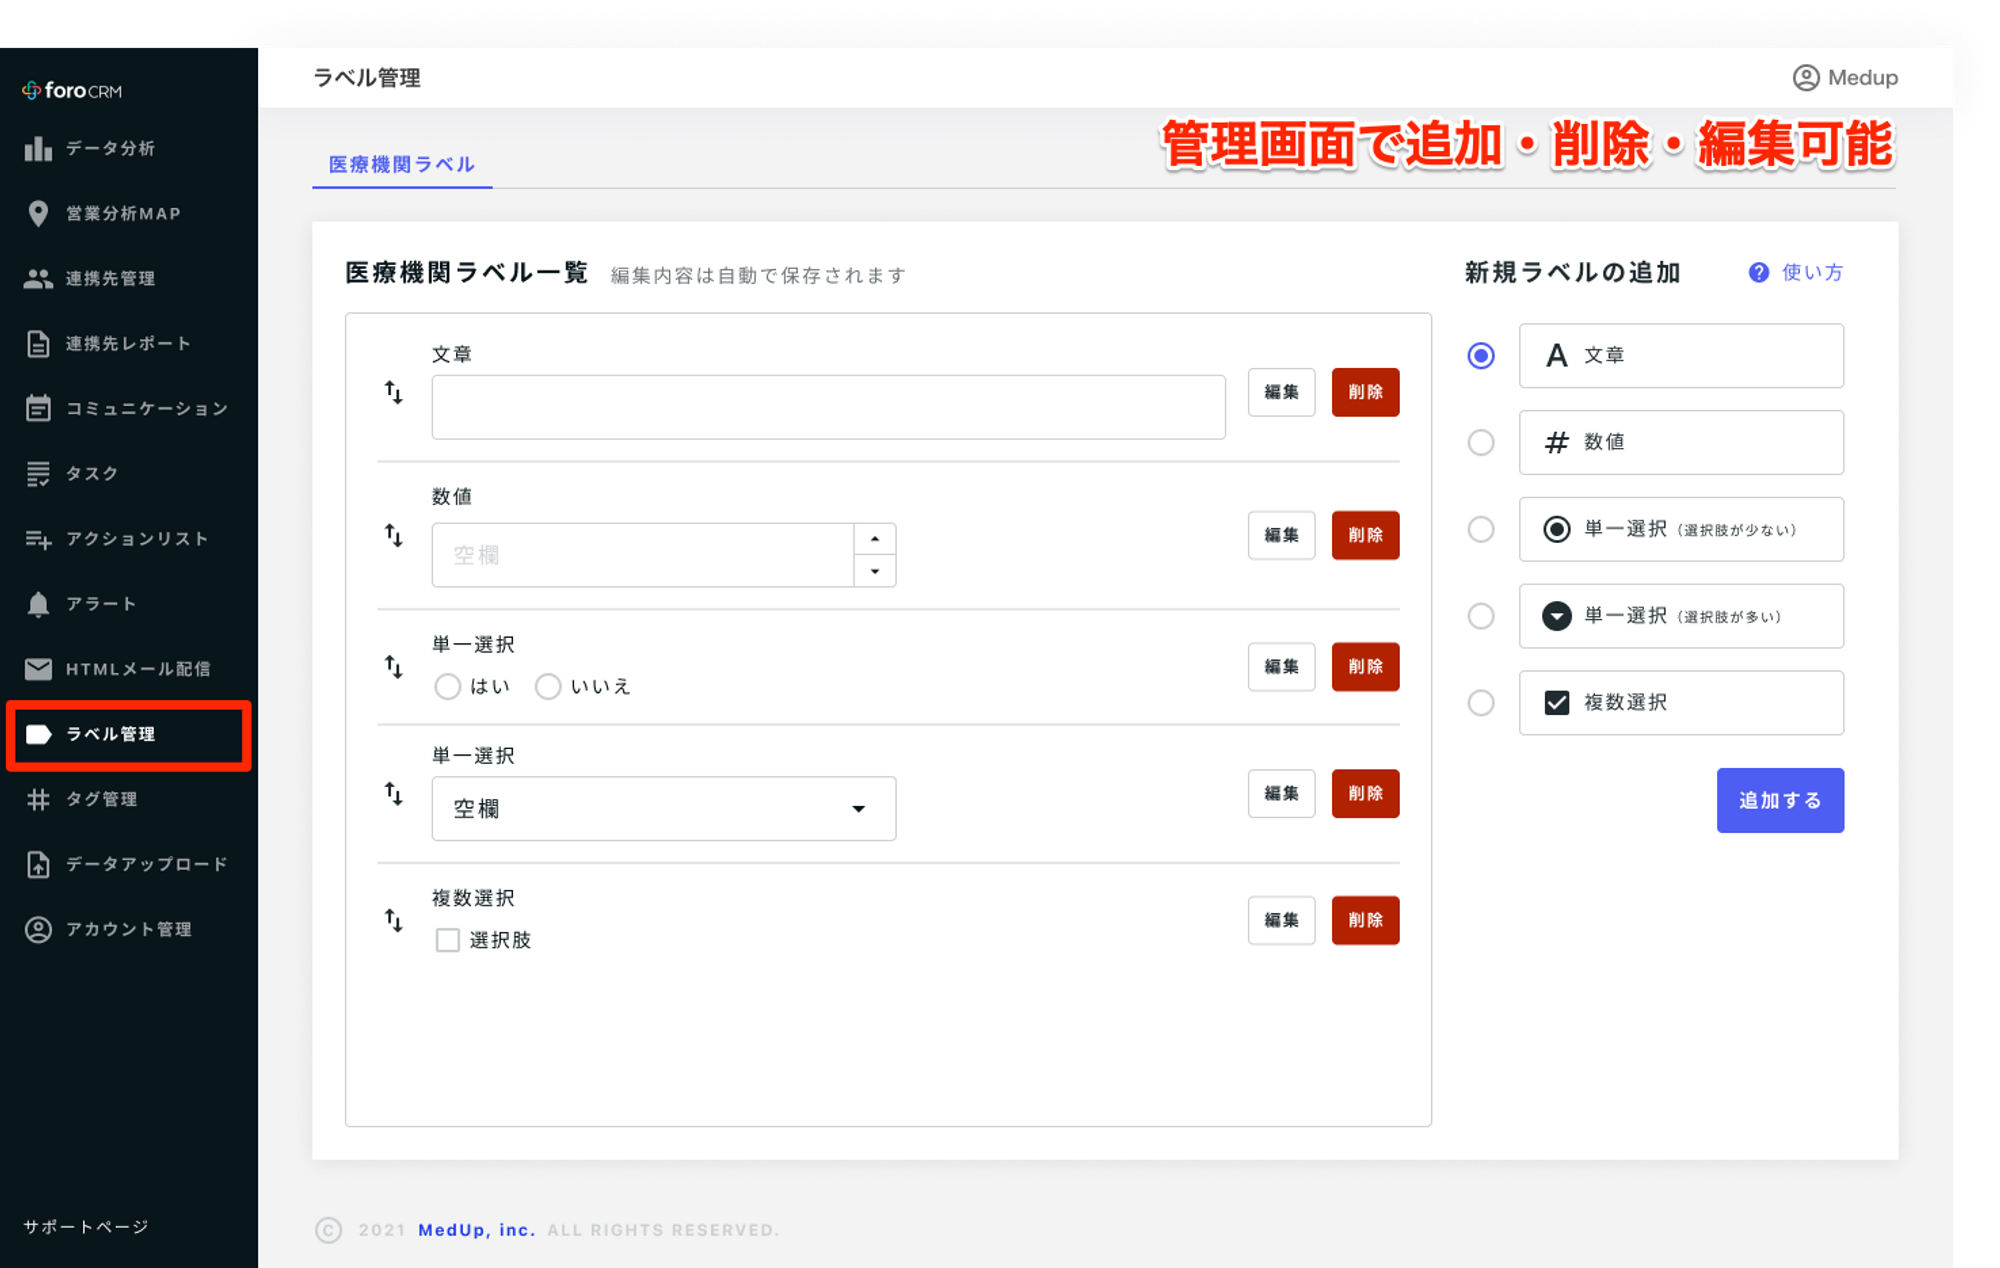Image resolution: width=2000 pixels, height=1268 pixels.
Task: Click reorder arrows for 文章 row
Action: click(394, 392)
